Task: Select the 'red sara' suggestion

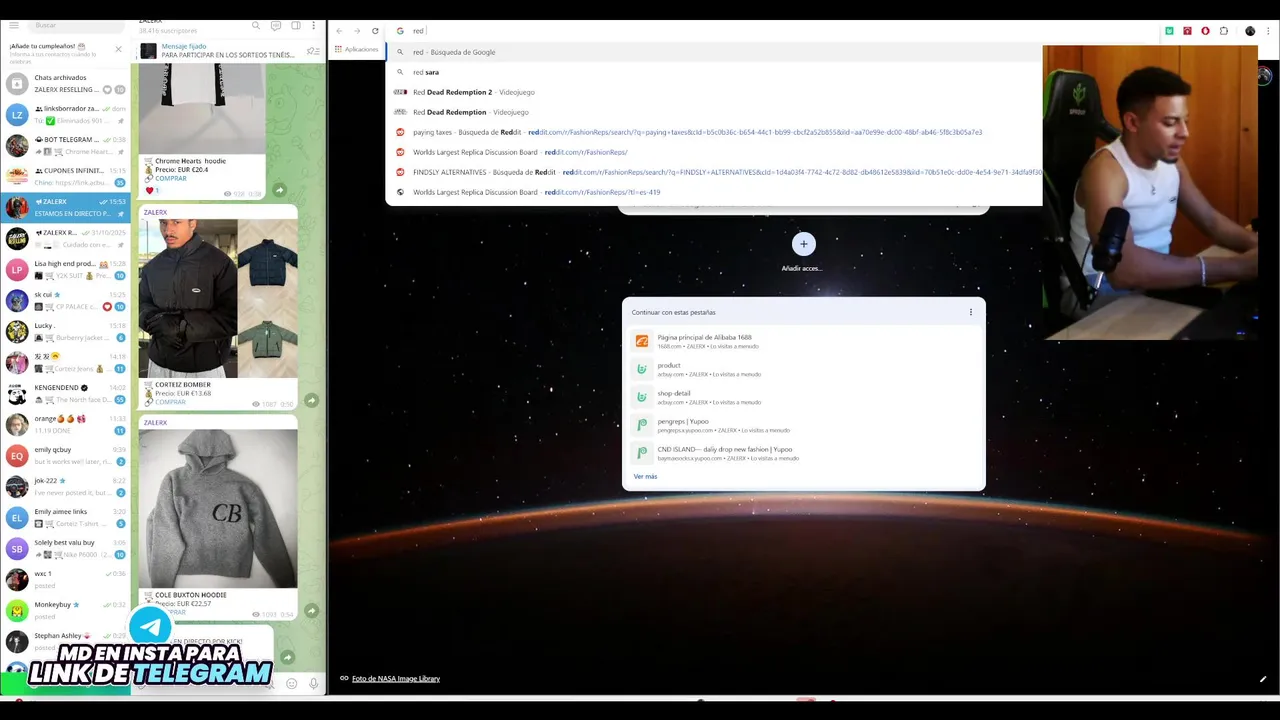Action: pyautogui.click(x=714, y=72)
